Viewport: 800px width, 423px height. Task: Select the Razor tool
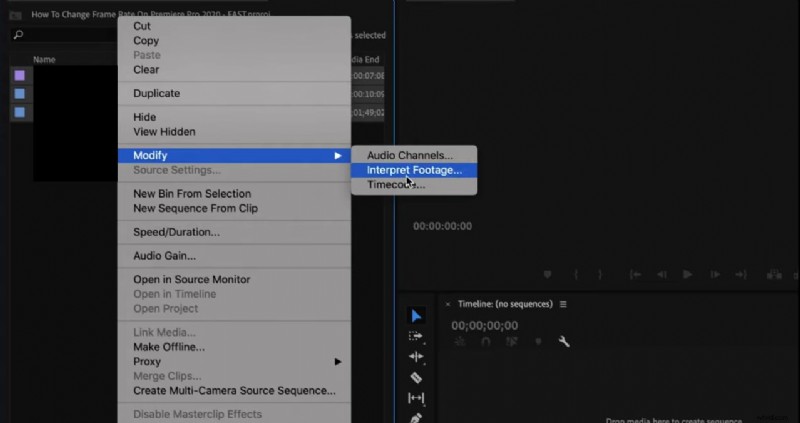point(416,378)
